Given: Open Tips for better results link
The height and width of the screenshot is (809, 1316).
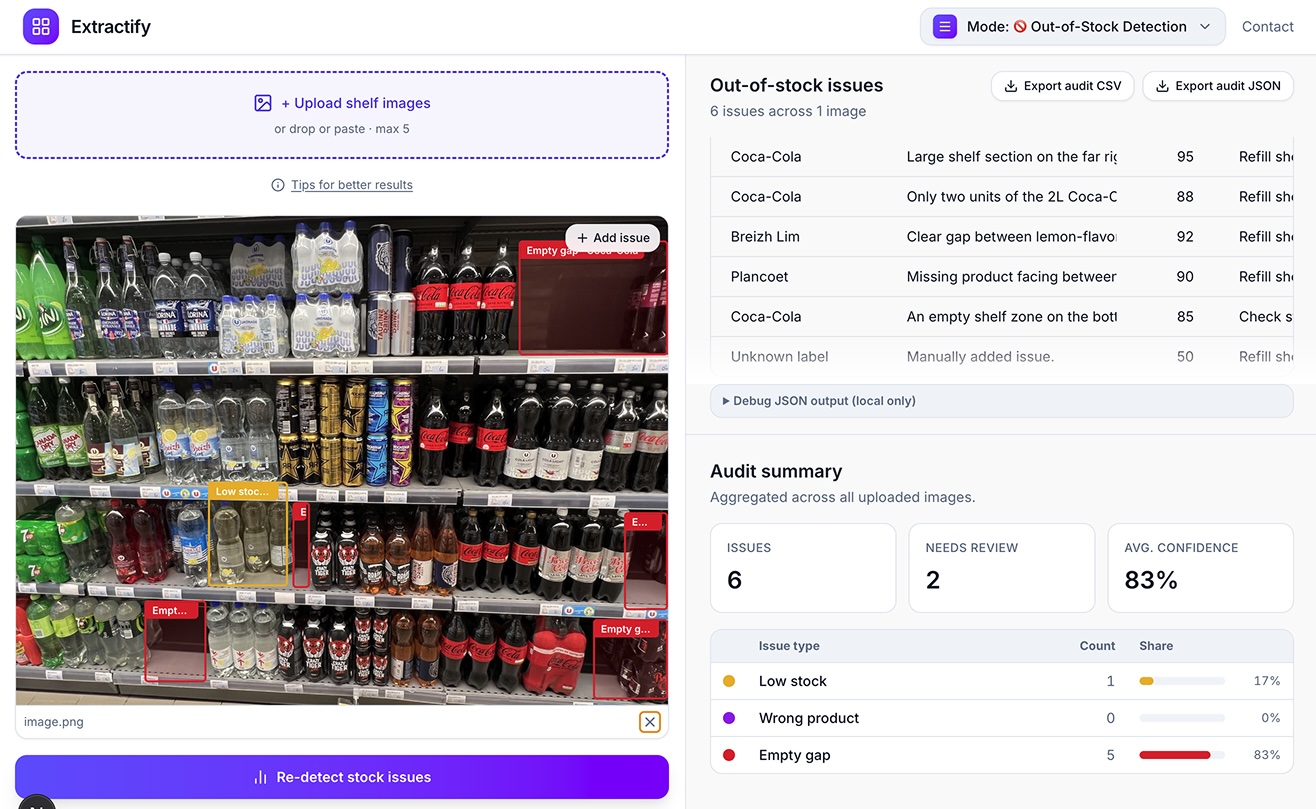Looking at the screenshot, I should 352,185.
